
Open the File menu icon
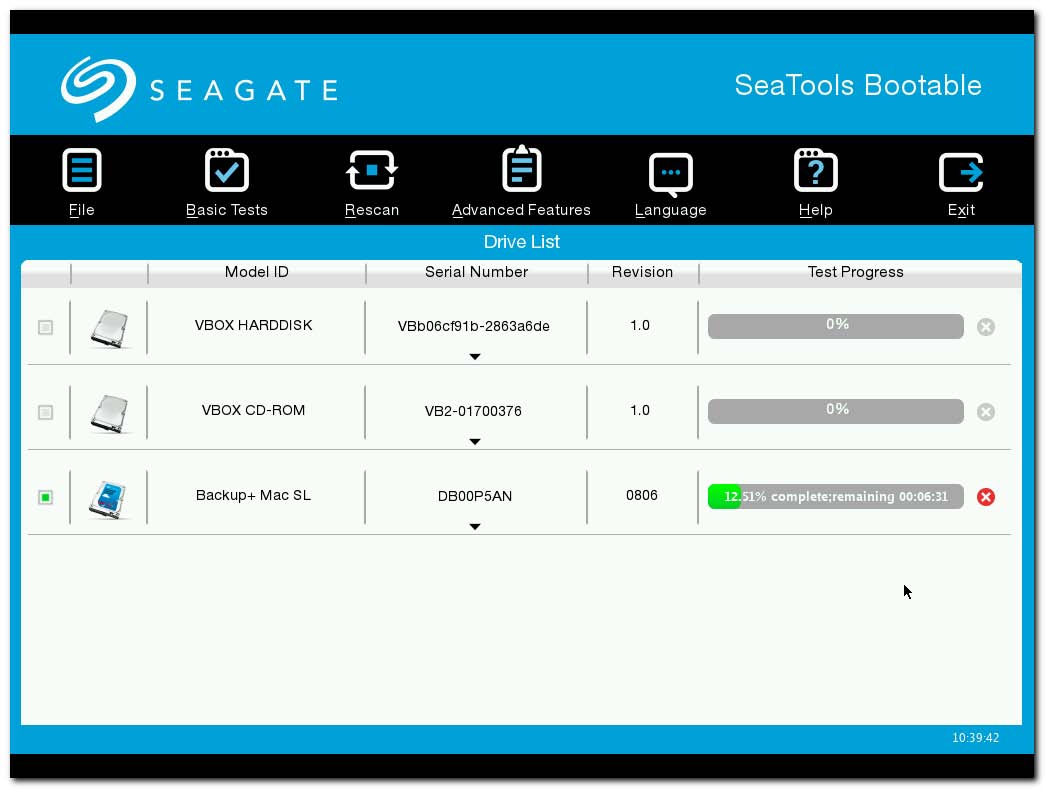point(81,171)
